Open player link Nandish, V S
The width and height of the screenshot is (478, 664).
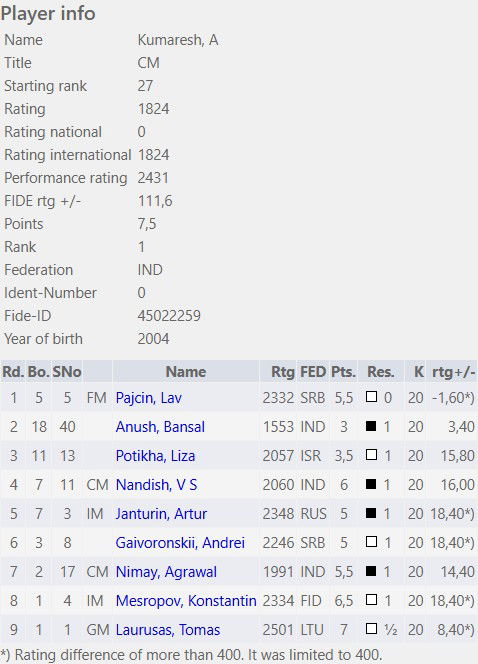(x=156, y=485)
